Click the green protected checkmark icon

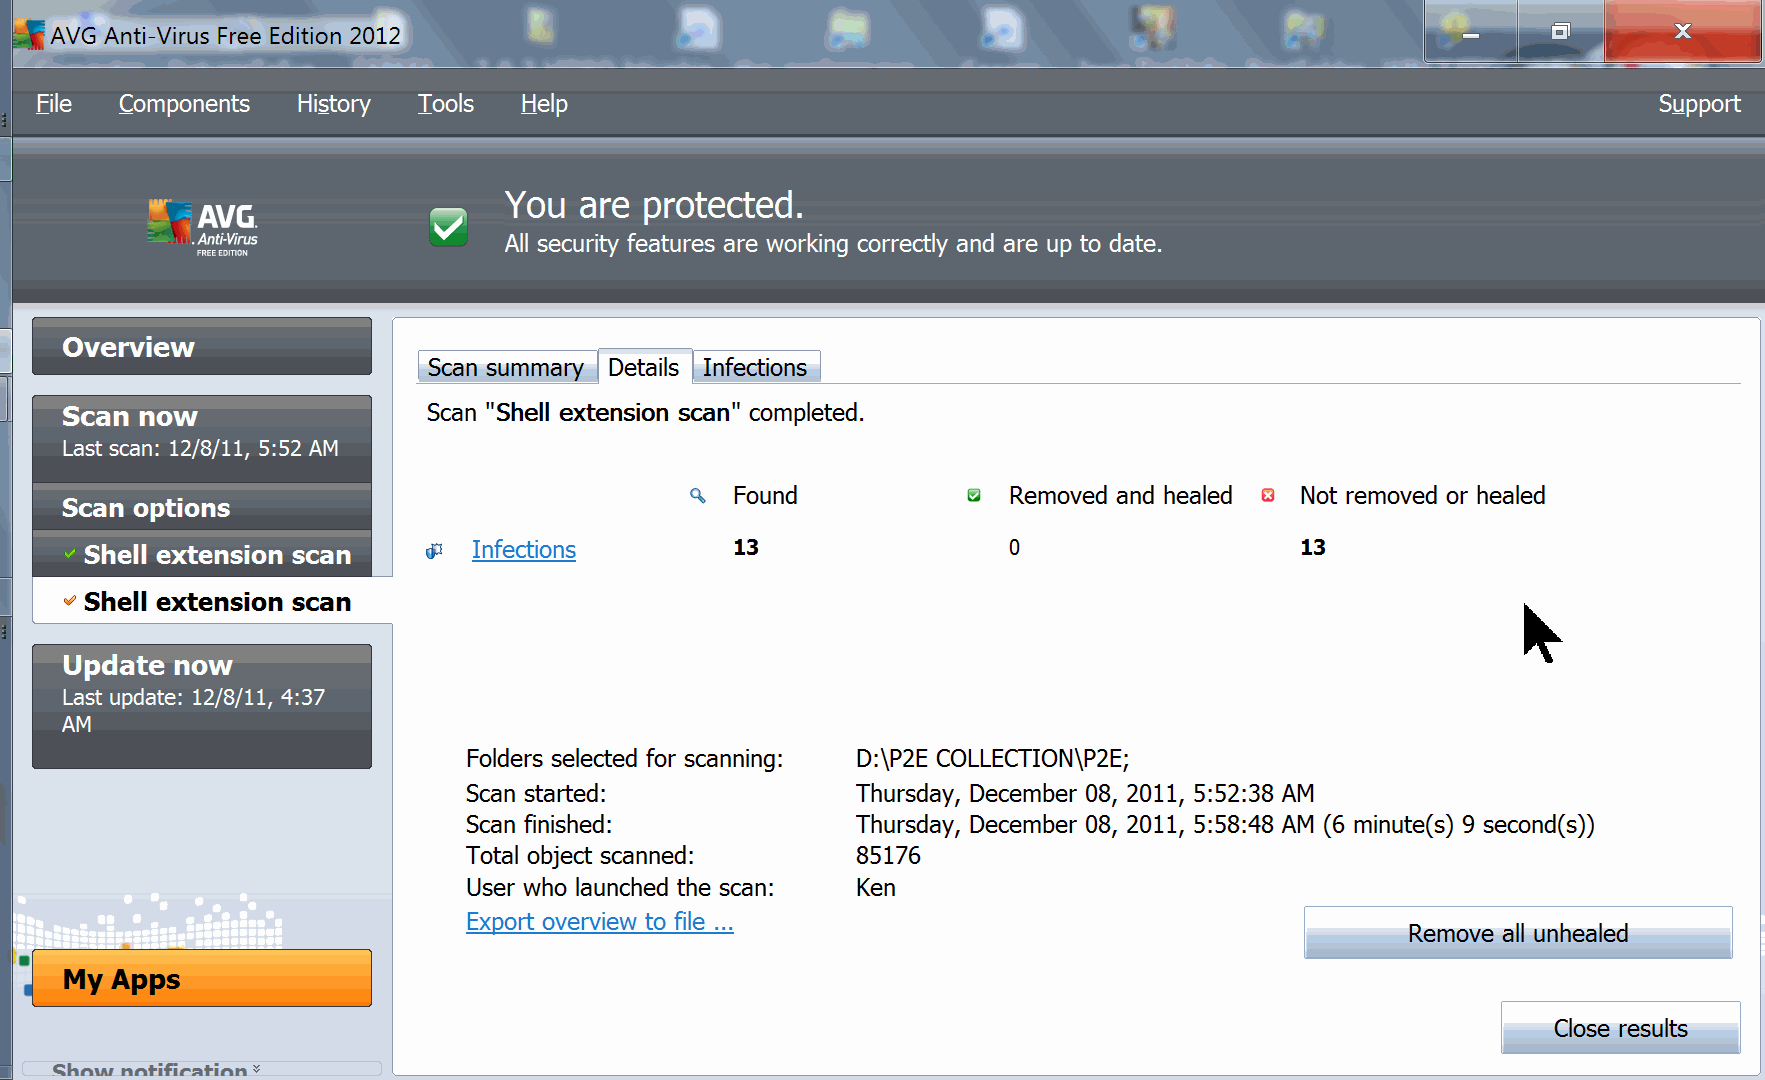tap(448, 227)
